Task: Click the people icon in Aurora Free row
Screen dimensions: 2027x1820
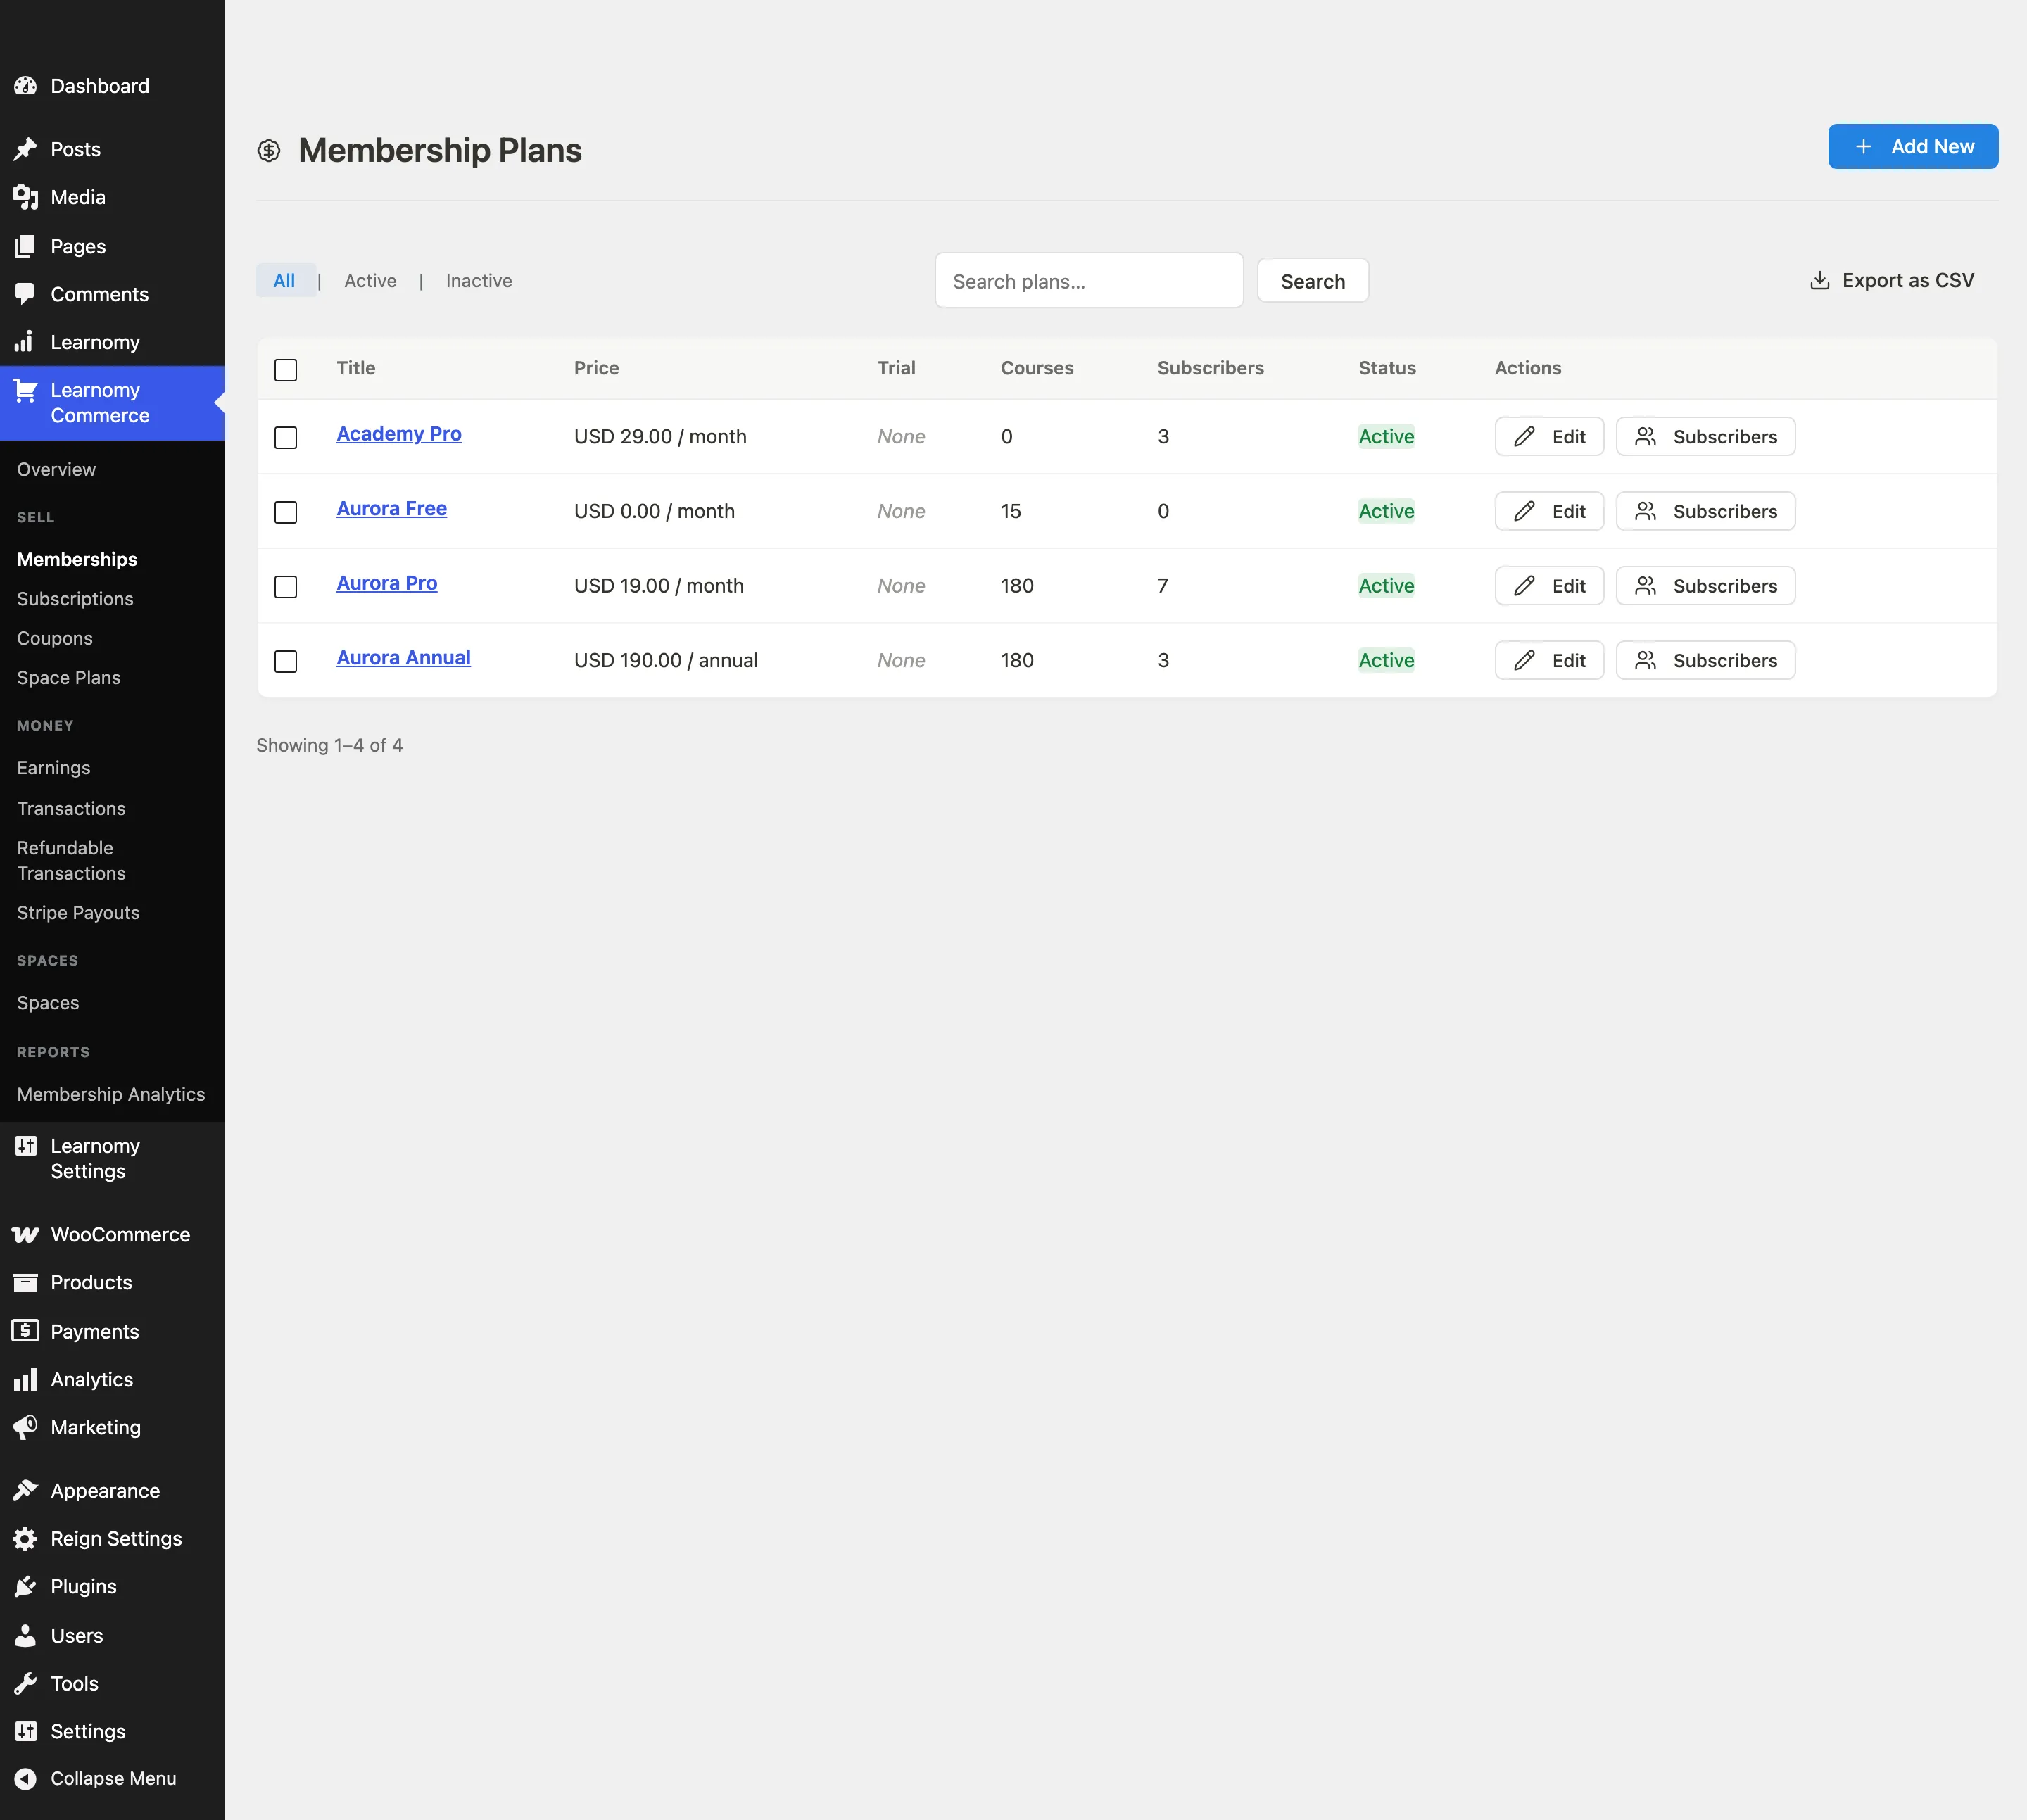Action: 1646,511
